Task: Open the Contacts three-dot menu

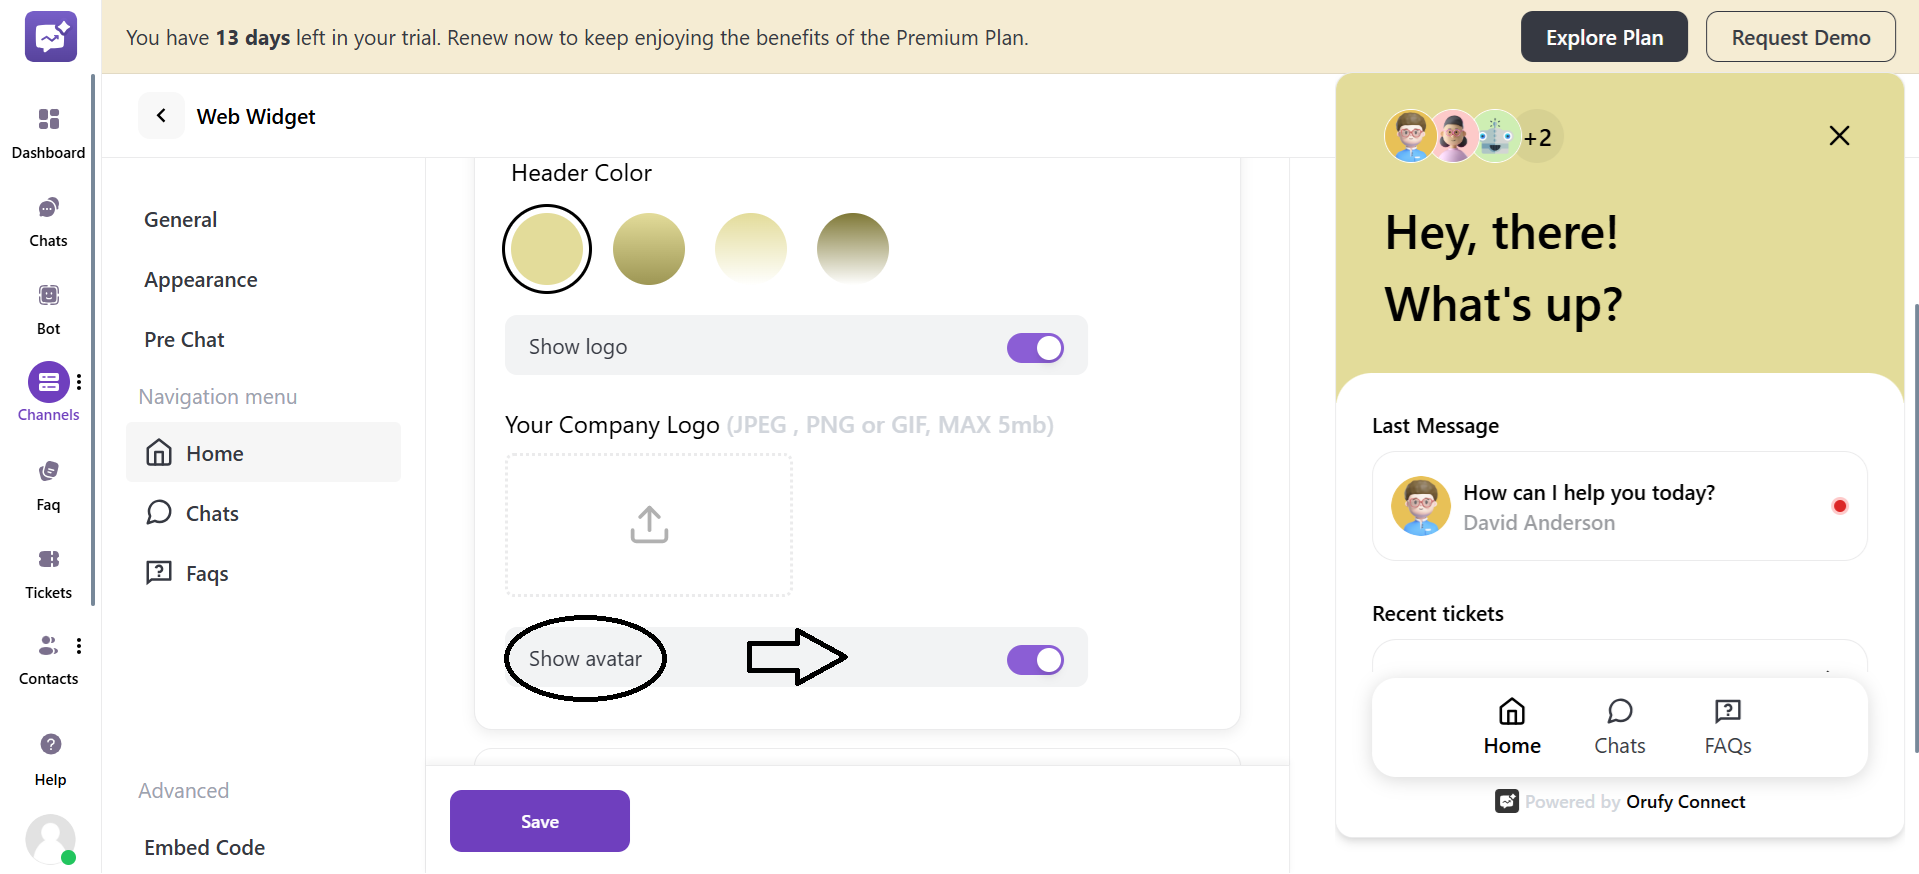Action: pyautogui.click(x=79, y=646)
